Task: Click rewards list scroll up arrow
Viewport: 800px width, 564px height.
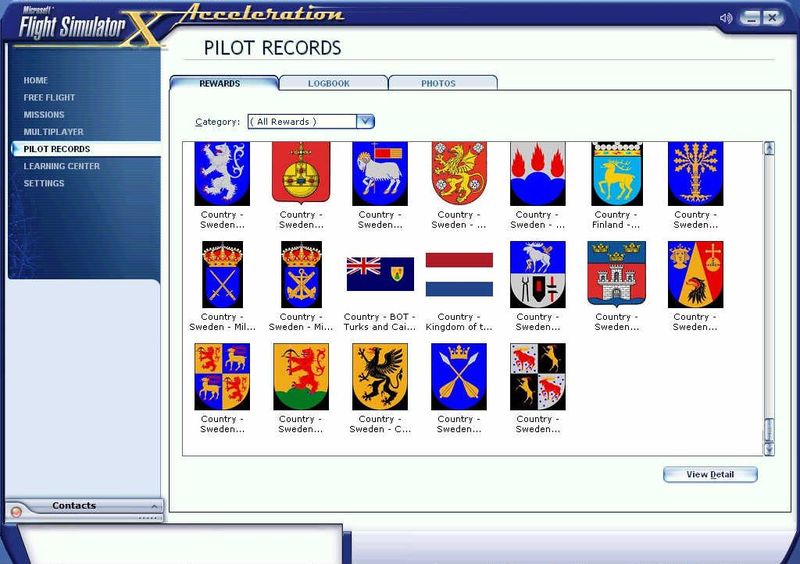Action: pos(768,148)
